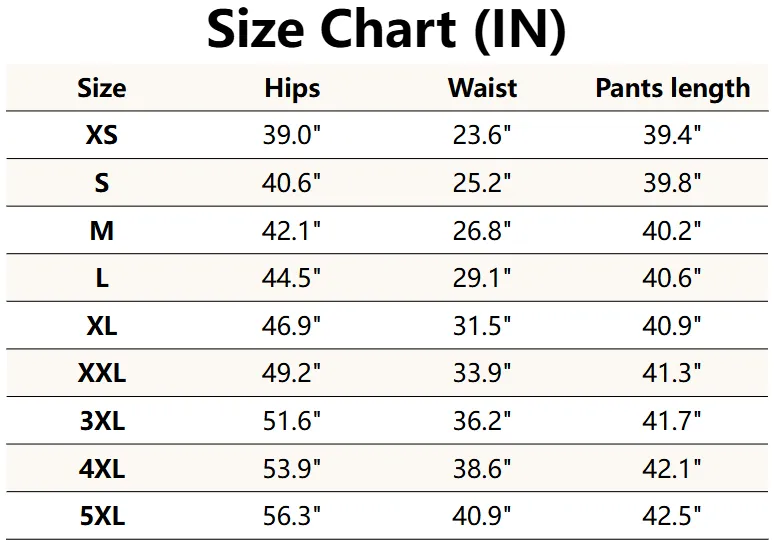Click the L size row label

pyautogui.click(x=102, y=278)
